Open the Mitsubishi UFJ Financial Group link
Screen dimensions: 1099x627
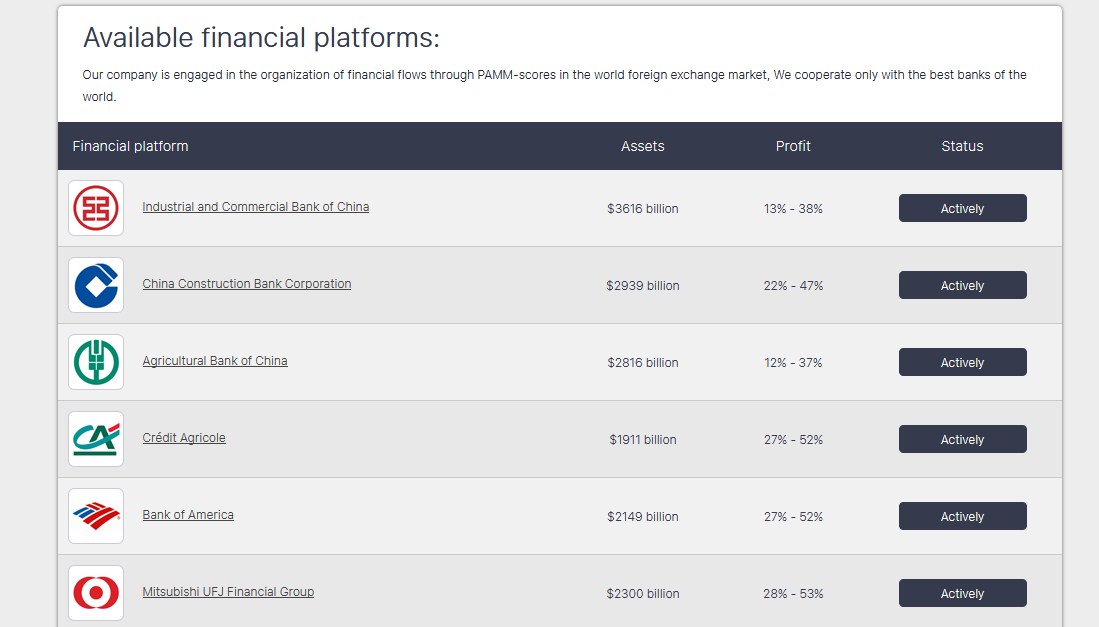click(228, 592)
